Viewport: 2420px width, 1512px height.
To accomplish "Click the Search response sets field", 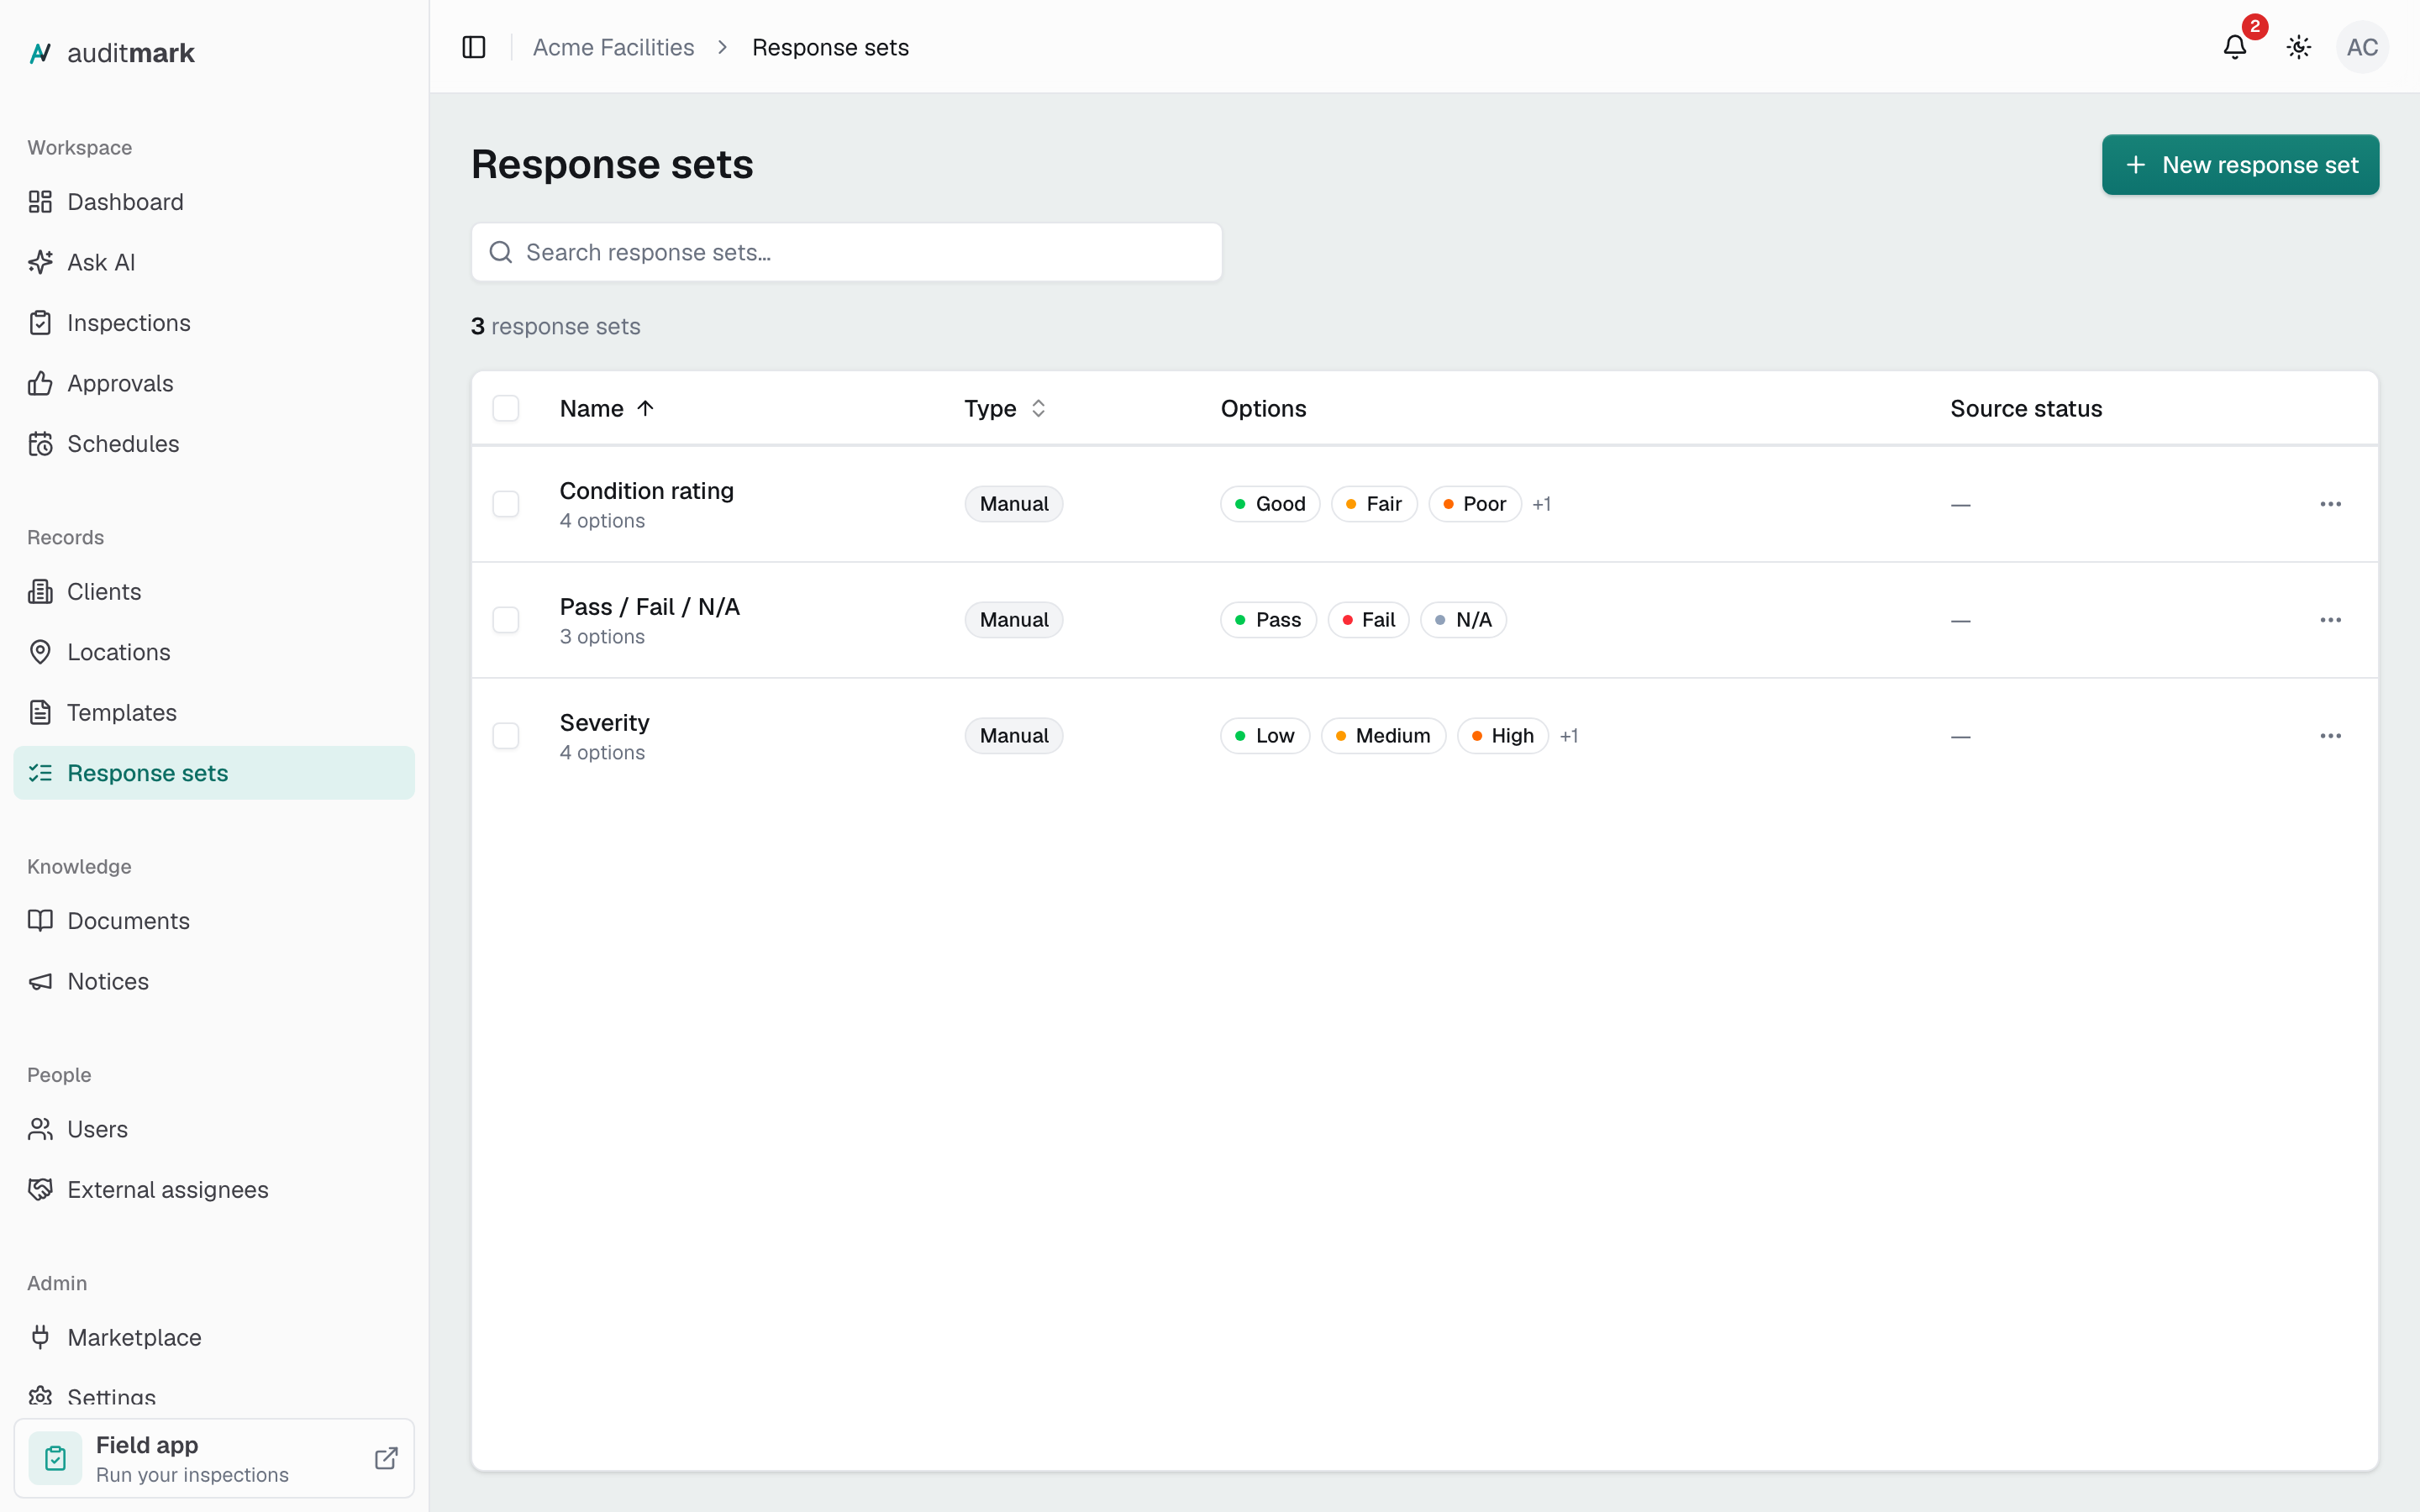I will 846,252.
